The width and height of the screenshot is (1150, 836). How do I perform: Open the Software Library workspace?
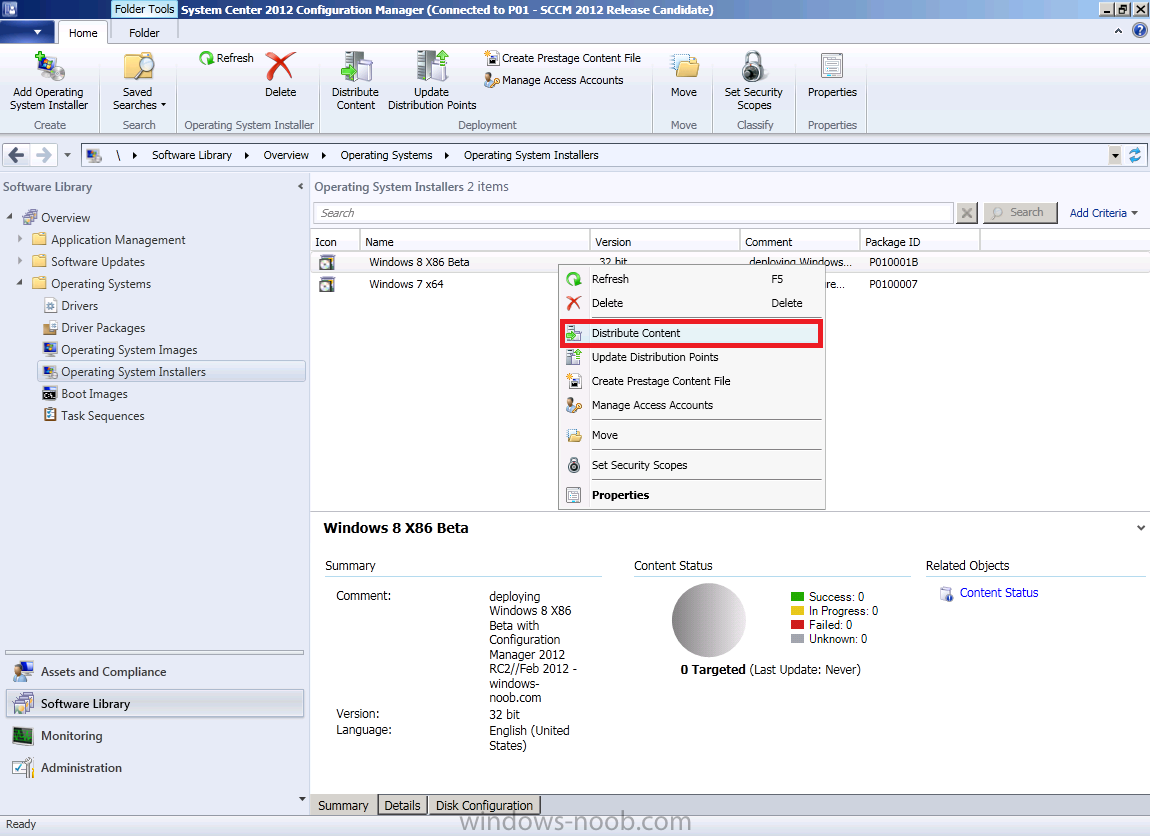tap(155, 704)
